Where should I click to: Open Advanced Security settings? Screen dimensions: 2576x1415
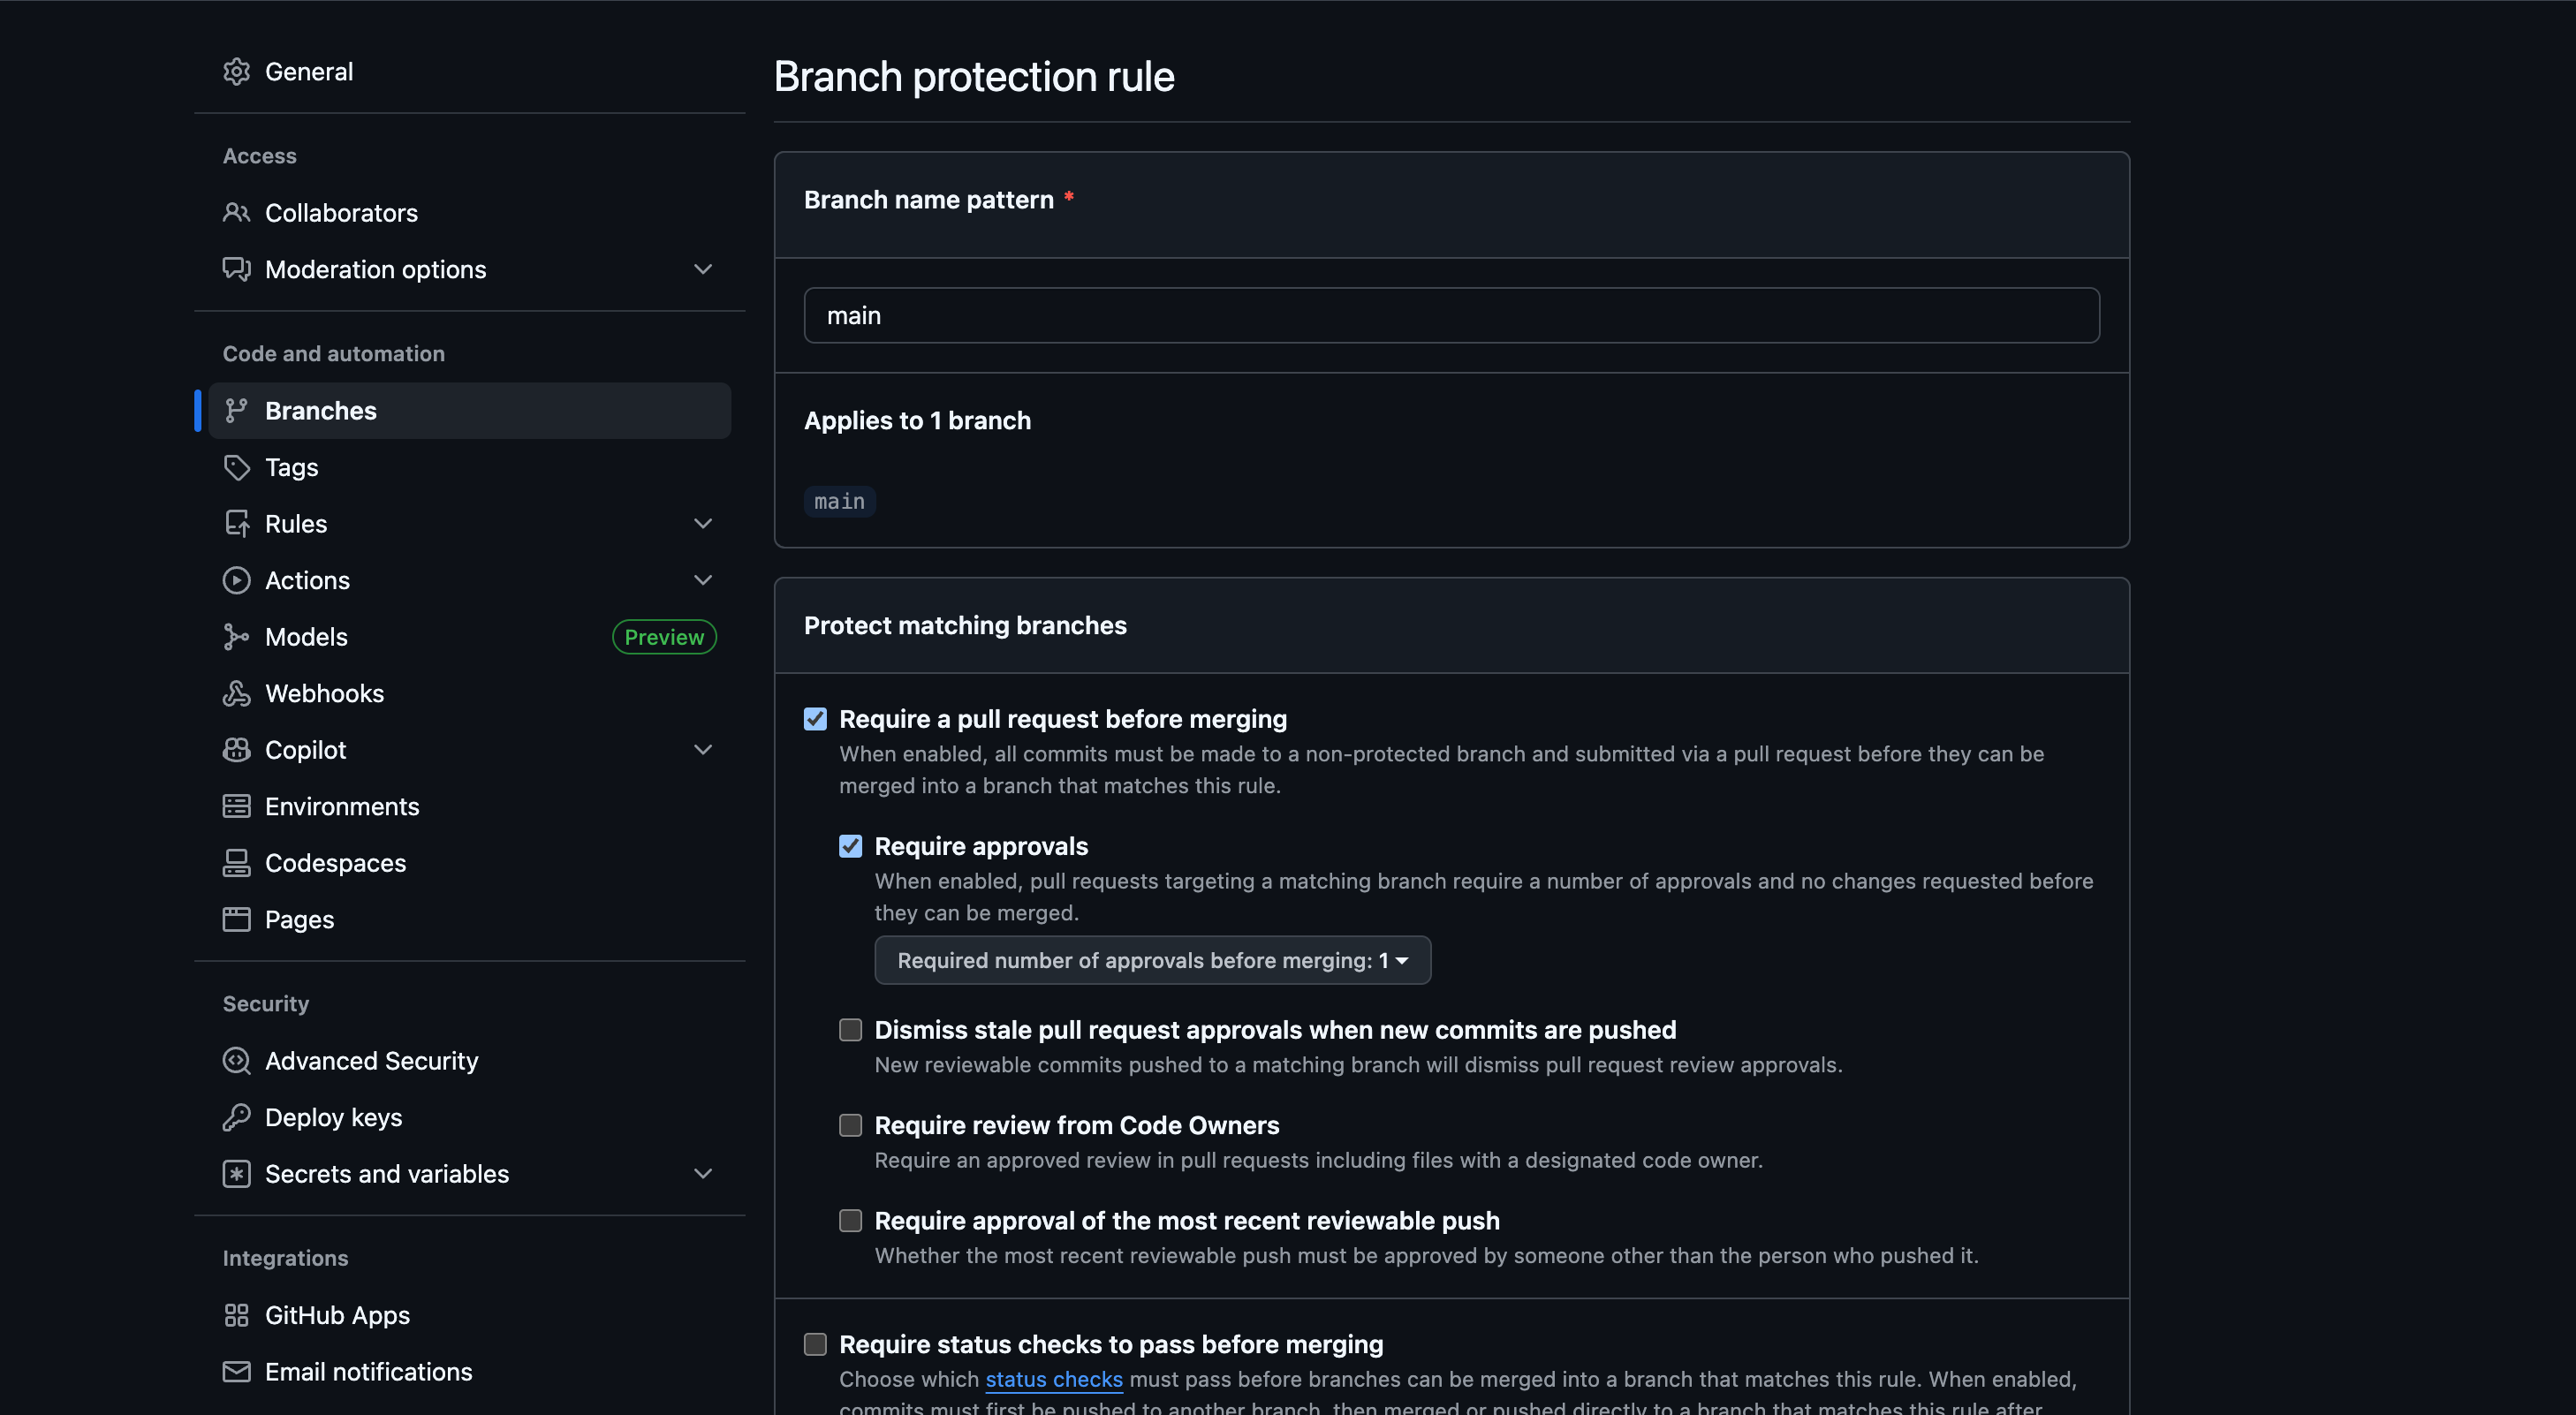click(x=371, y=1060)
